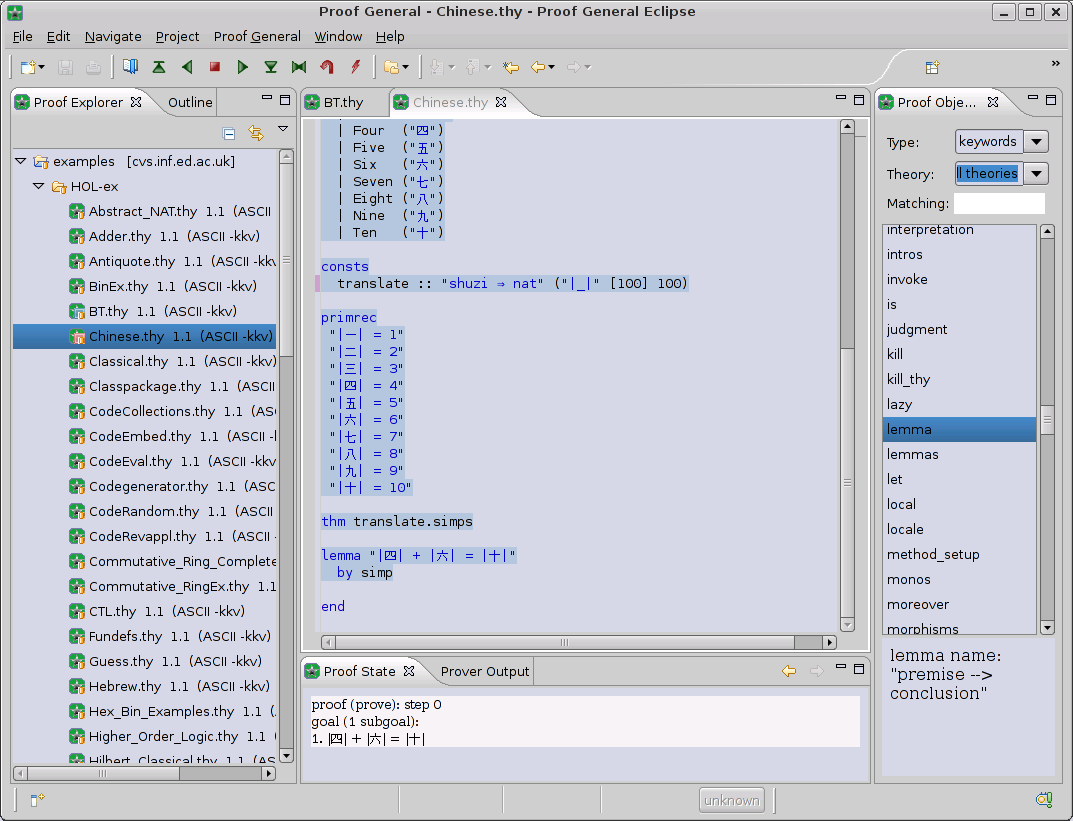Process all steps with green down-triangle icon

click(x=271, y=67)
